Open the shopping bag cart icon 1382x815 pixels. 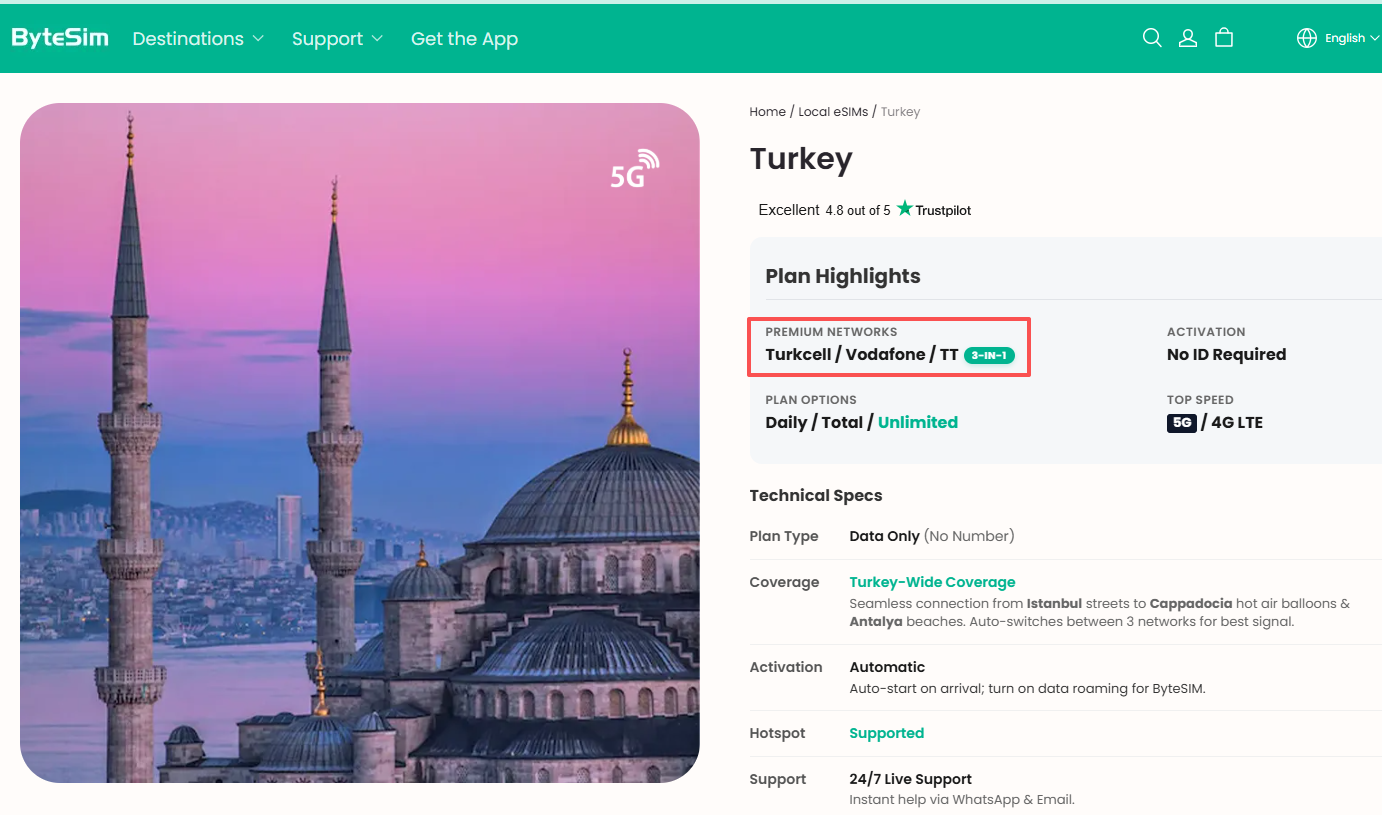(1224, 38)
